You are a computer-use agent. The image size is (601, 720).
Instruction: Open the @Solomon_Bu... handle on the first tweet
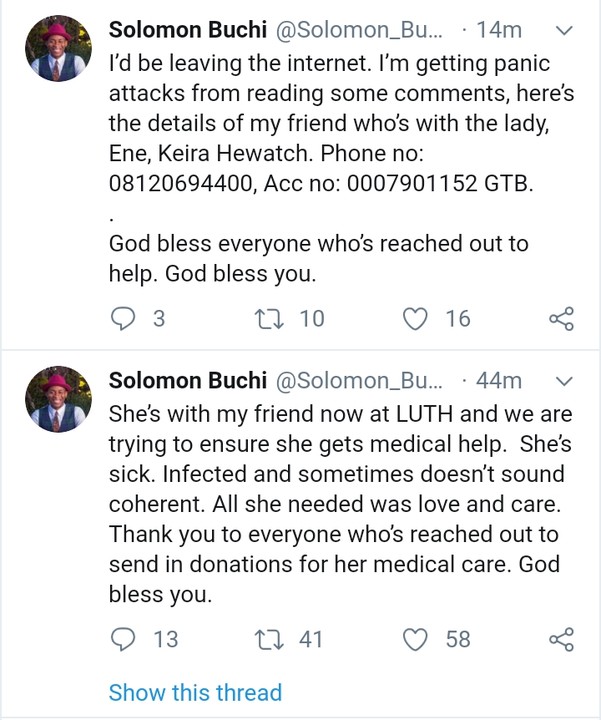(x=357, y=31)
